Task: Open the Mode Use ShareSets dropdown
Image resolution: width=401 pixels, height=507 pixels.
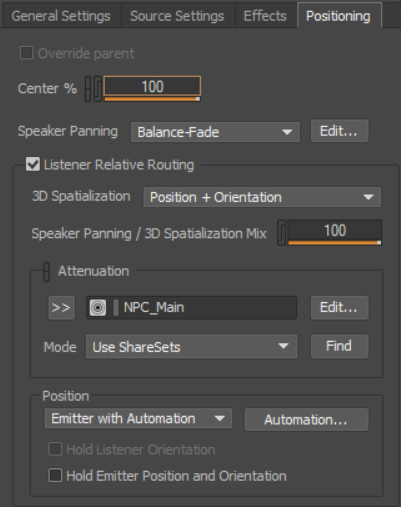Action: (x=191, y=347)
